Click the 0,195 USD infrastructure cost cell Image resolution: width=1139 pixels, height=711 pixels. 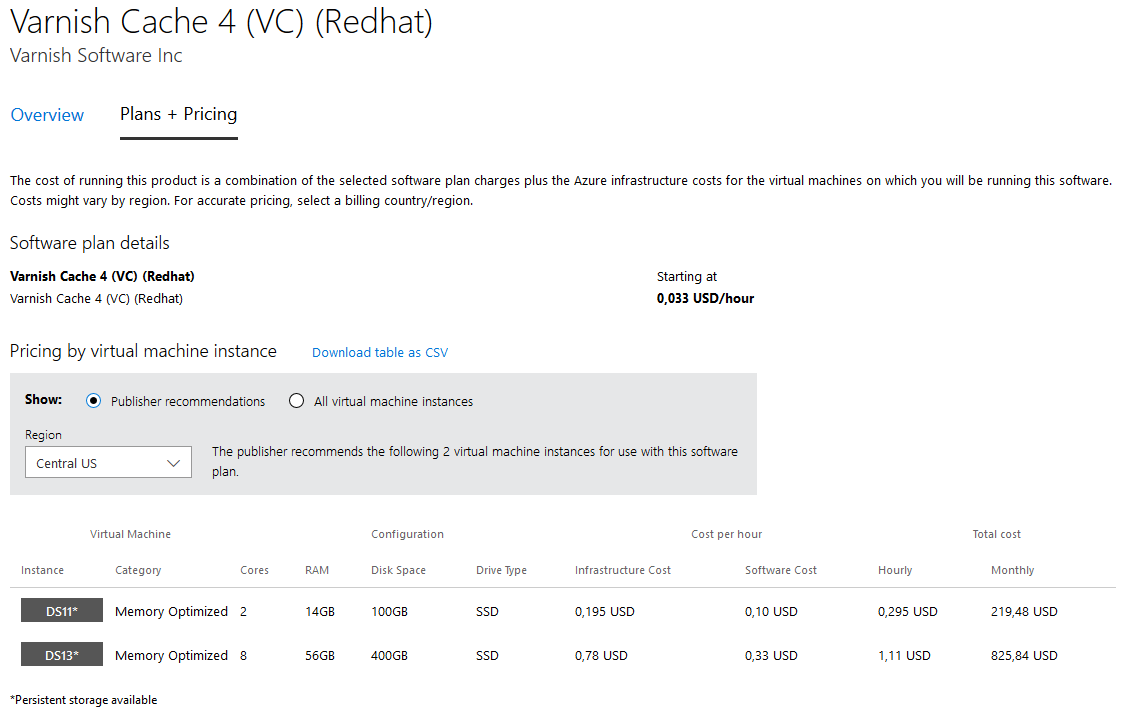coord(604,612)
